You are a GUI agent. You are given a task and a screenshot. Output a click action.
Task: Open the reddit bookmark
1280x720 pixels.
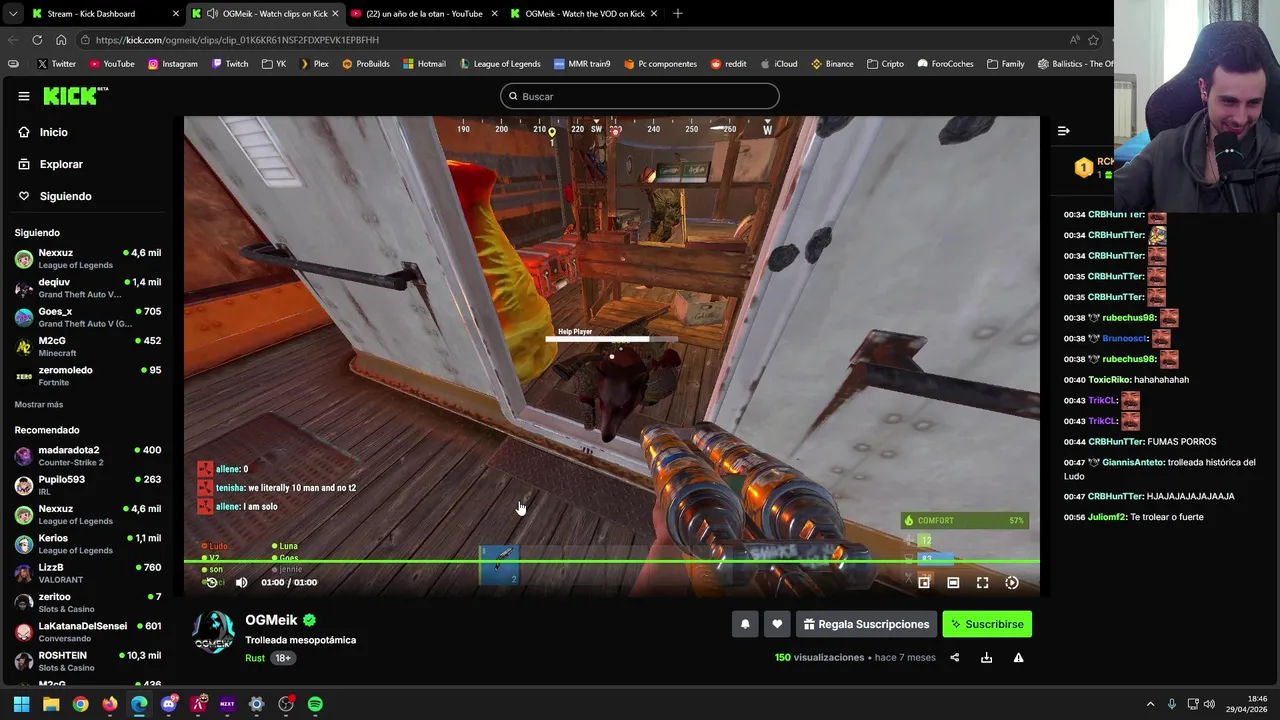tap(729, 64)
